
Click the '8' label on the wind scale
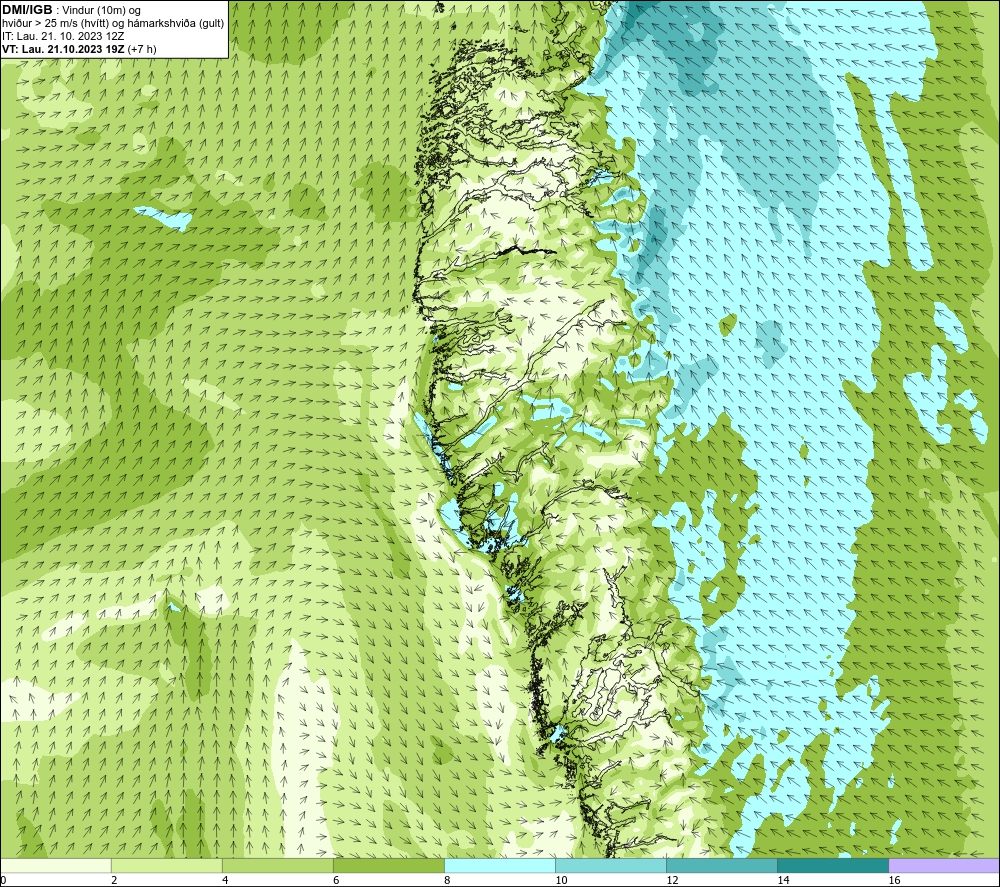coord(447,881)
